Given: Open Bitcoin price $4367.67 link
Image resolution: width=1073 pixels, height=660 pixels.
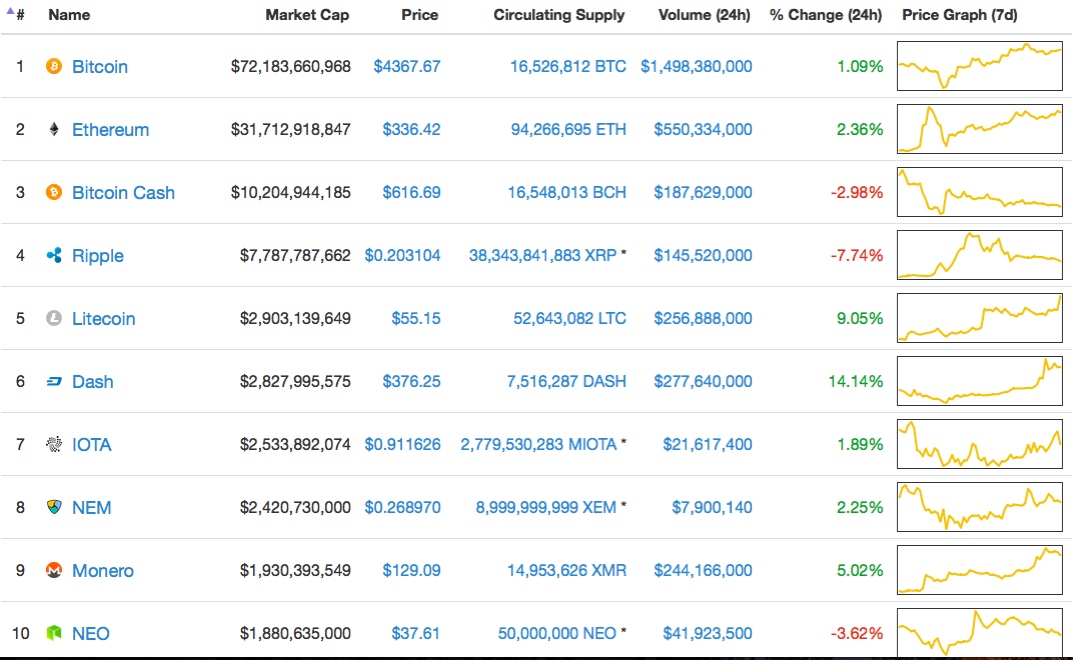Looking at the screenshot, I should 406,67.
